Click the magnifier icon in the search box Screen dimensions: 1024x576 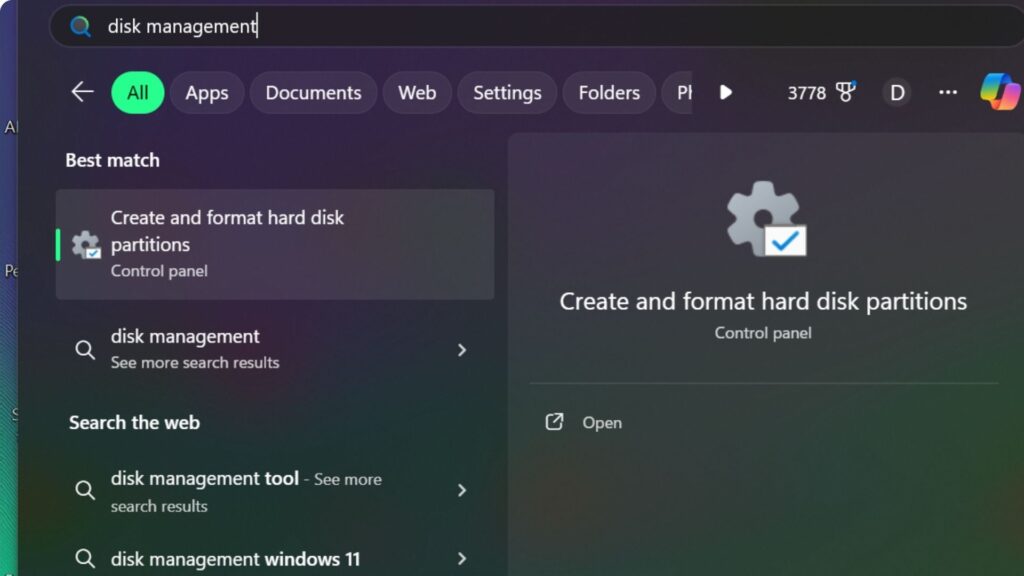pos(79,26)
